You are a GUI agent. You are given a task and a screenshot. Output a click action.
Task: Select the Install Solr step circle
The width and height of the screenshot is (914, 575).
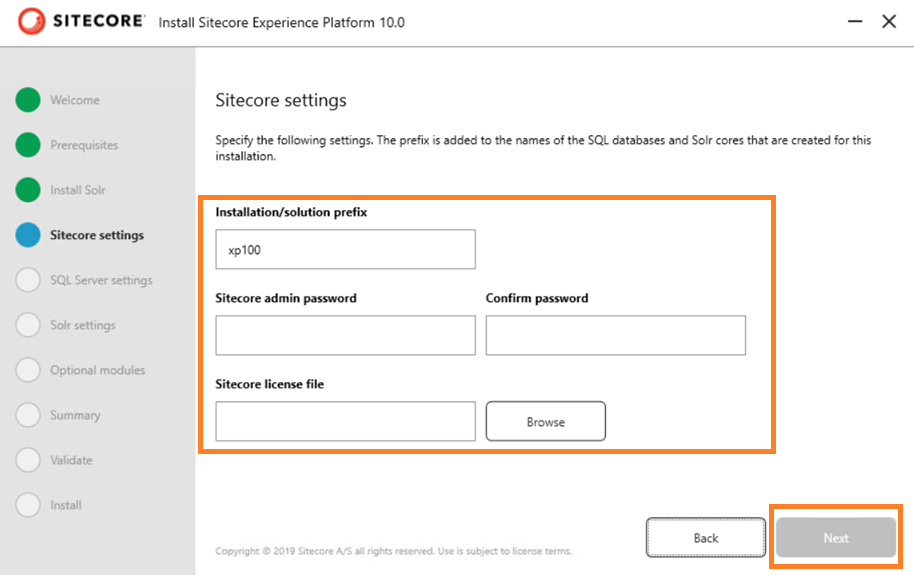(x=28, y=190)
